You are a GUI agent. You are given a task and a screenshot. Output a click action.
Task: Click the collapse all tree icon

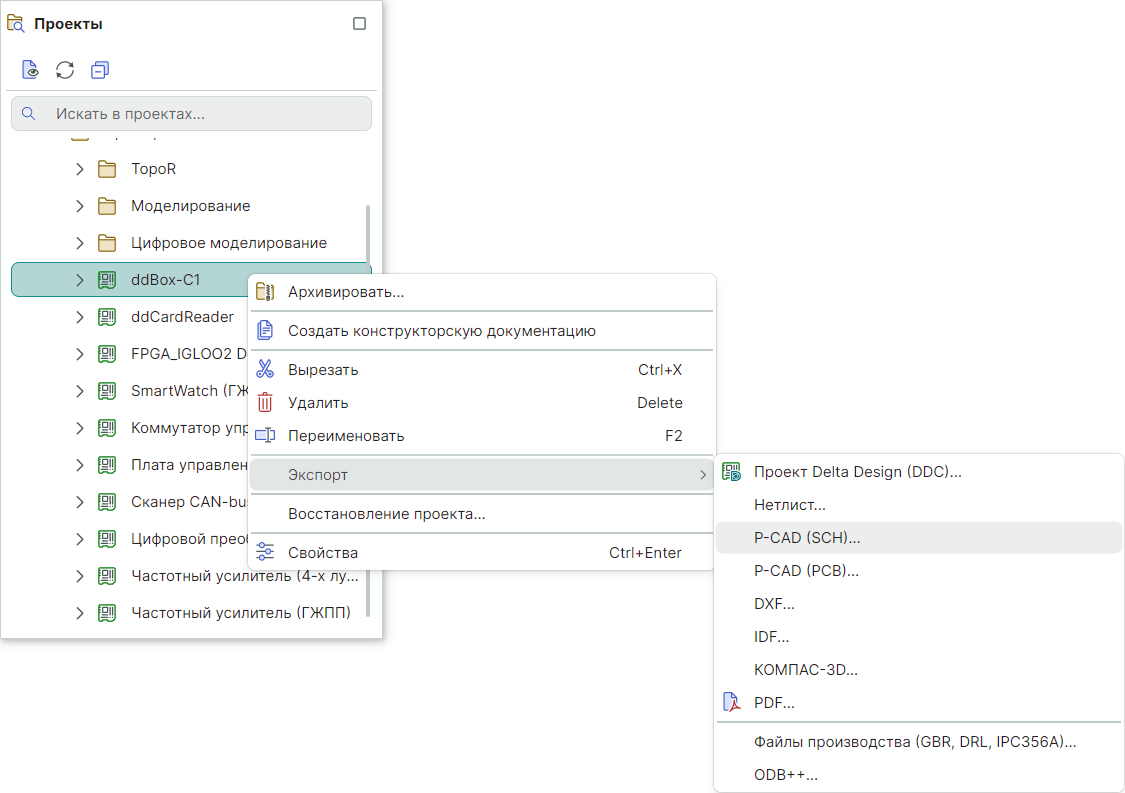click(x=99, y=70)
